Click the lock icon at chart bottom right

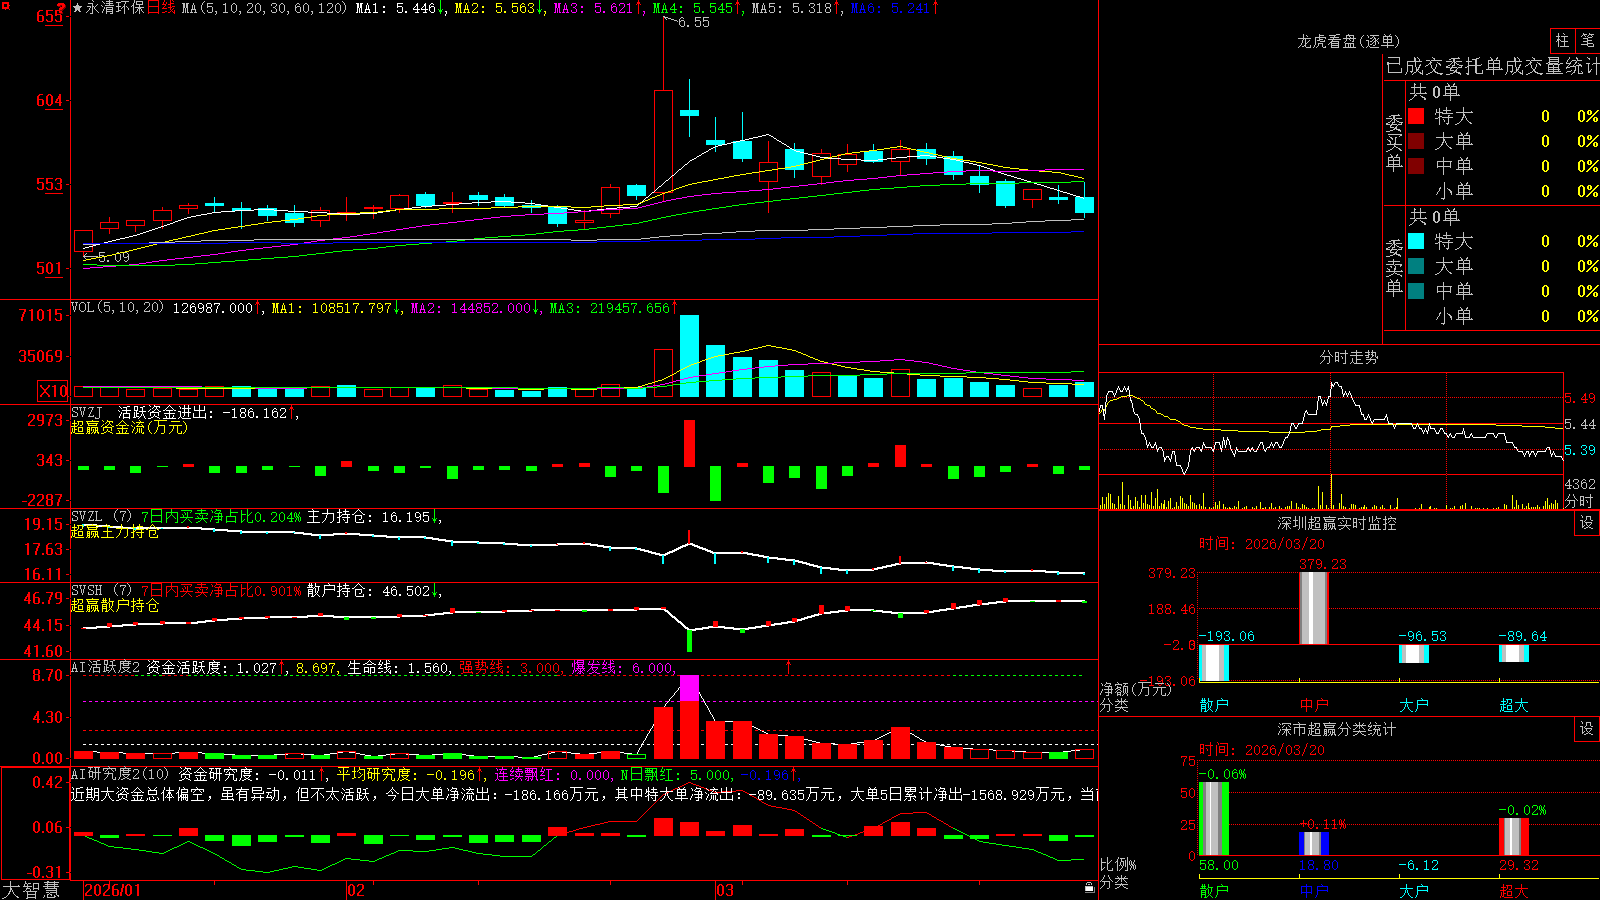tap(1090, 887)
